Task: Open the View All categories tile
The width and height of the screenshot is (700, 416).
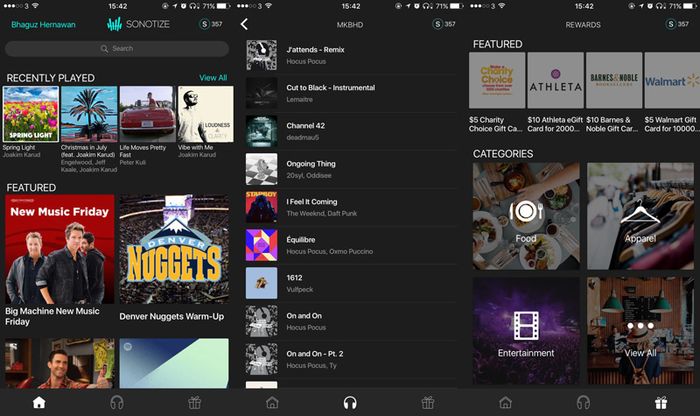Action: (640, 331)
